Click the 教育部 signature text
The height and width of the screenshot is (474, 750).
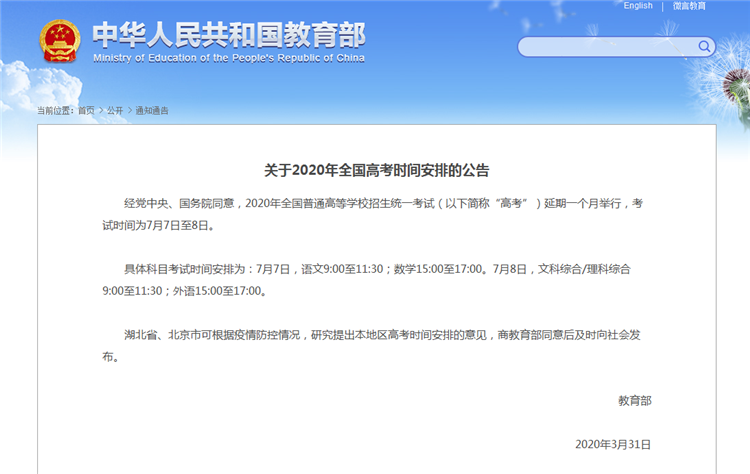coord(634,400)
